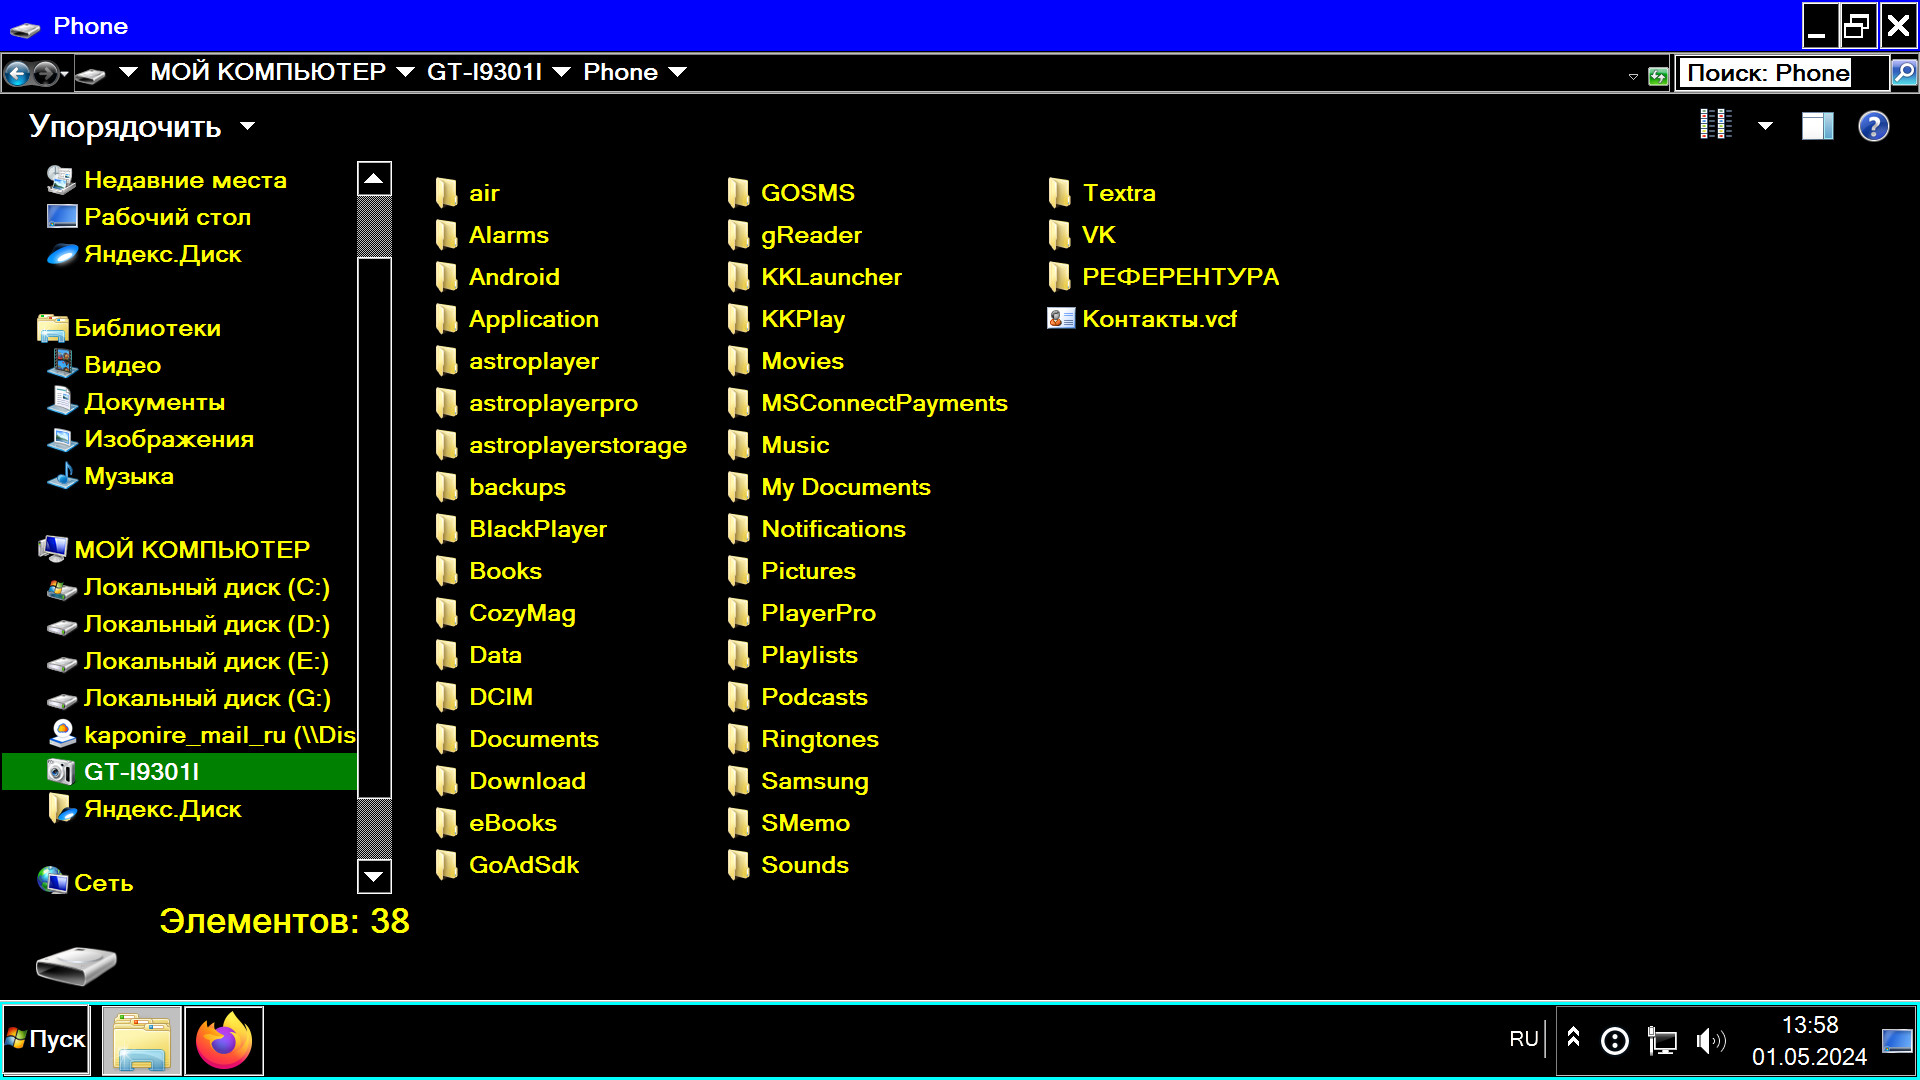Toggle the preview pane icon

(1817, 126)
